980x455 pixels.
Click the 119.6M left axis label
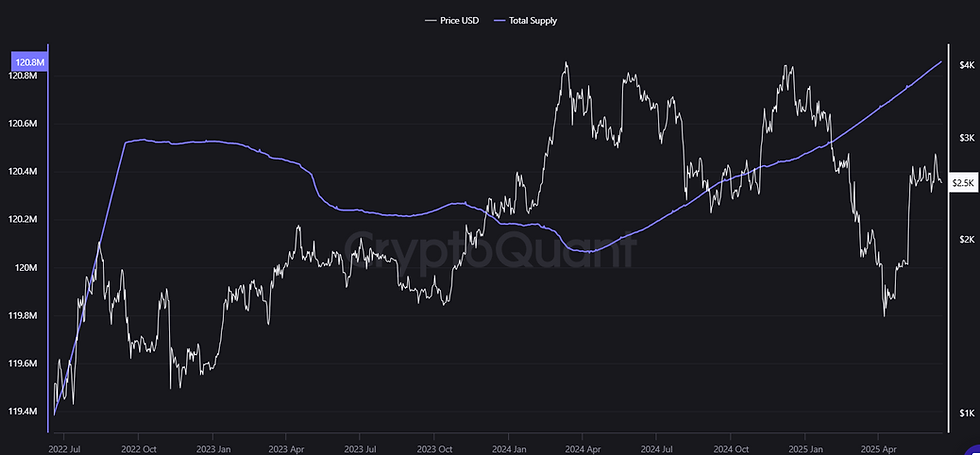[24, 364]
